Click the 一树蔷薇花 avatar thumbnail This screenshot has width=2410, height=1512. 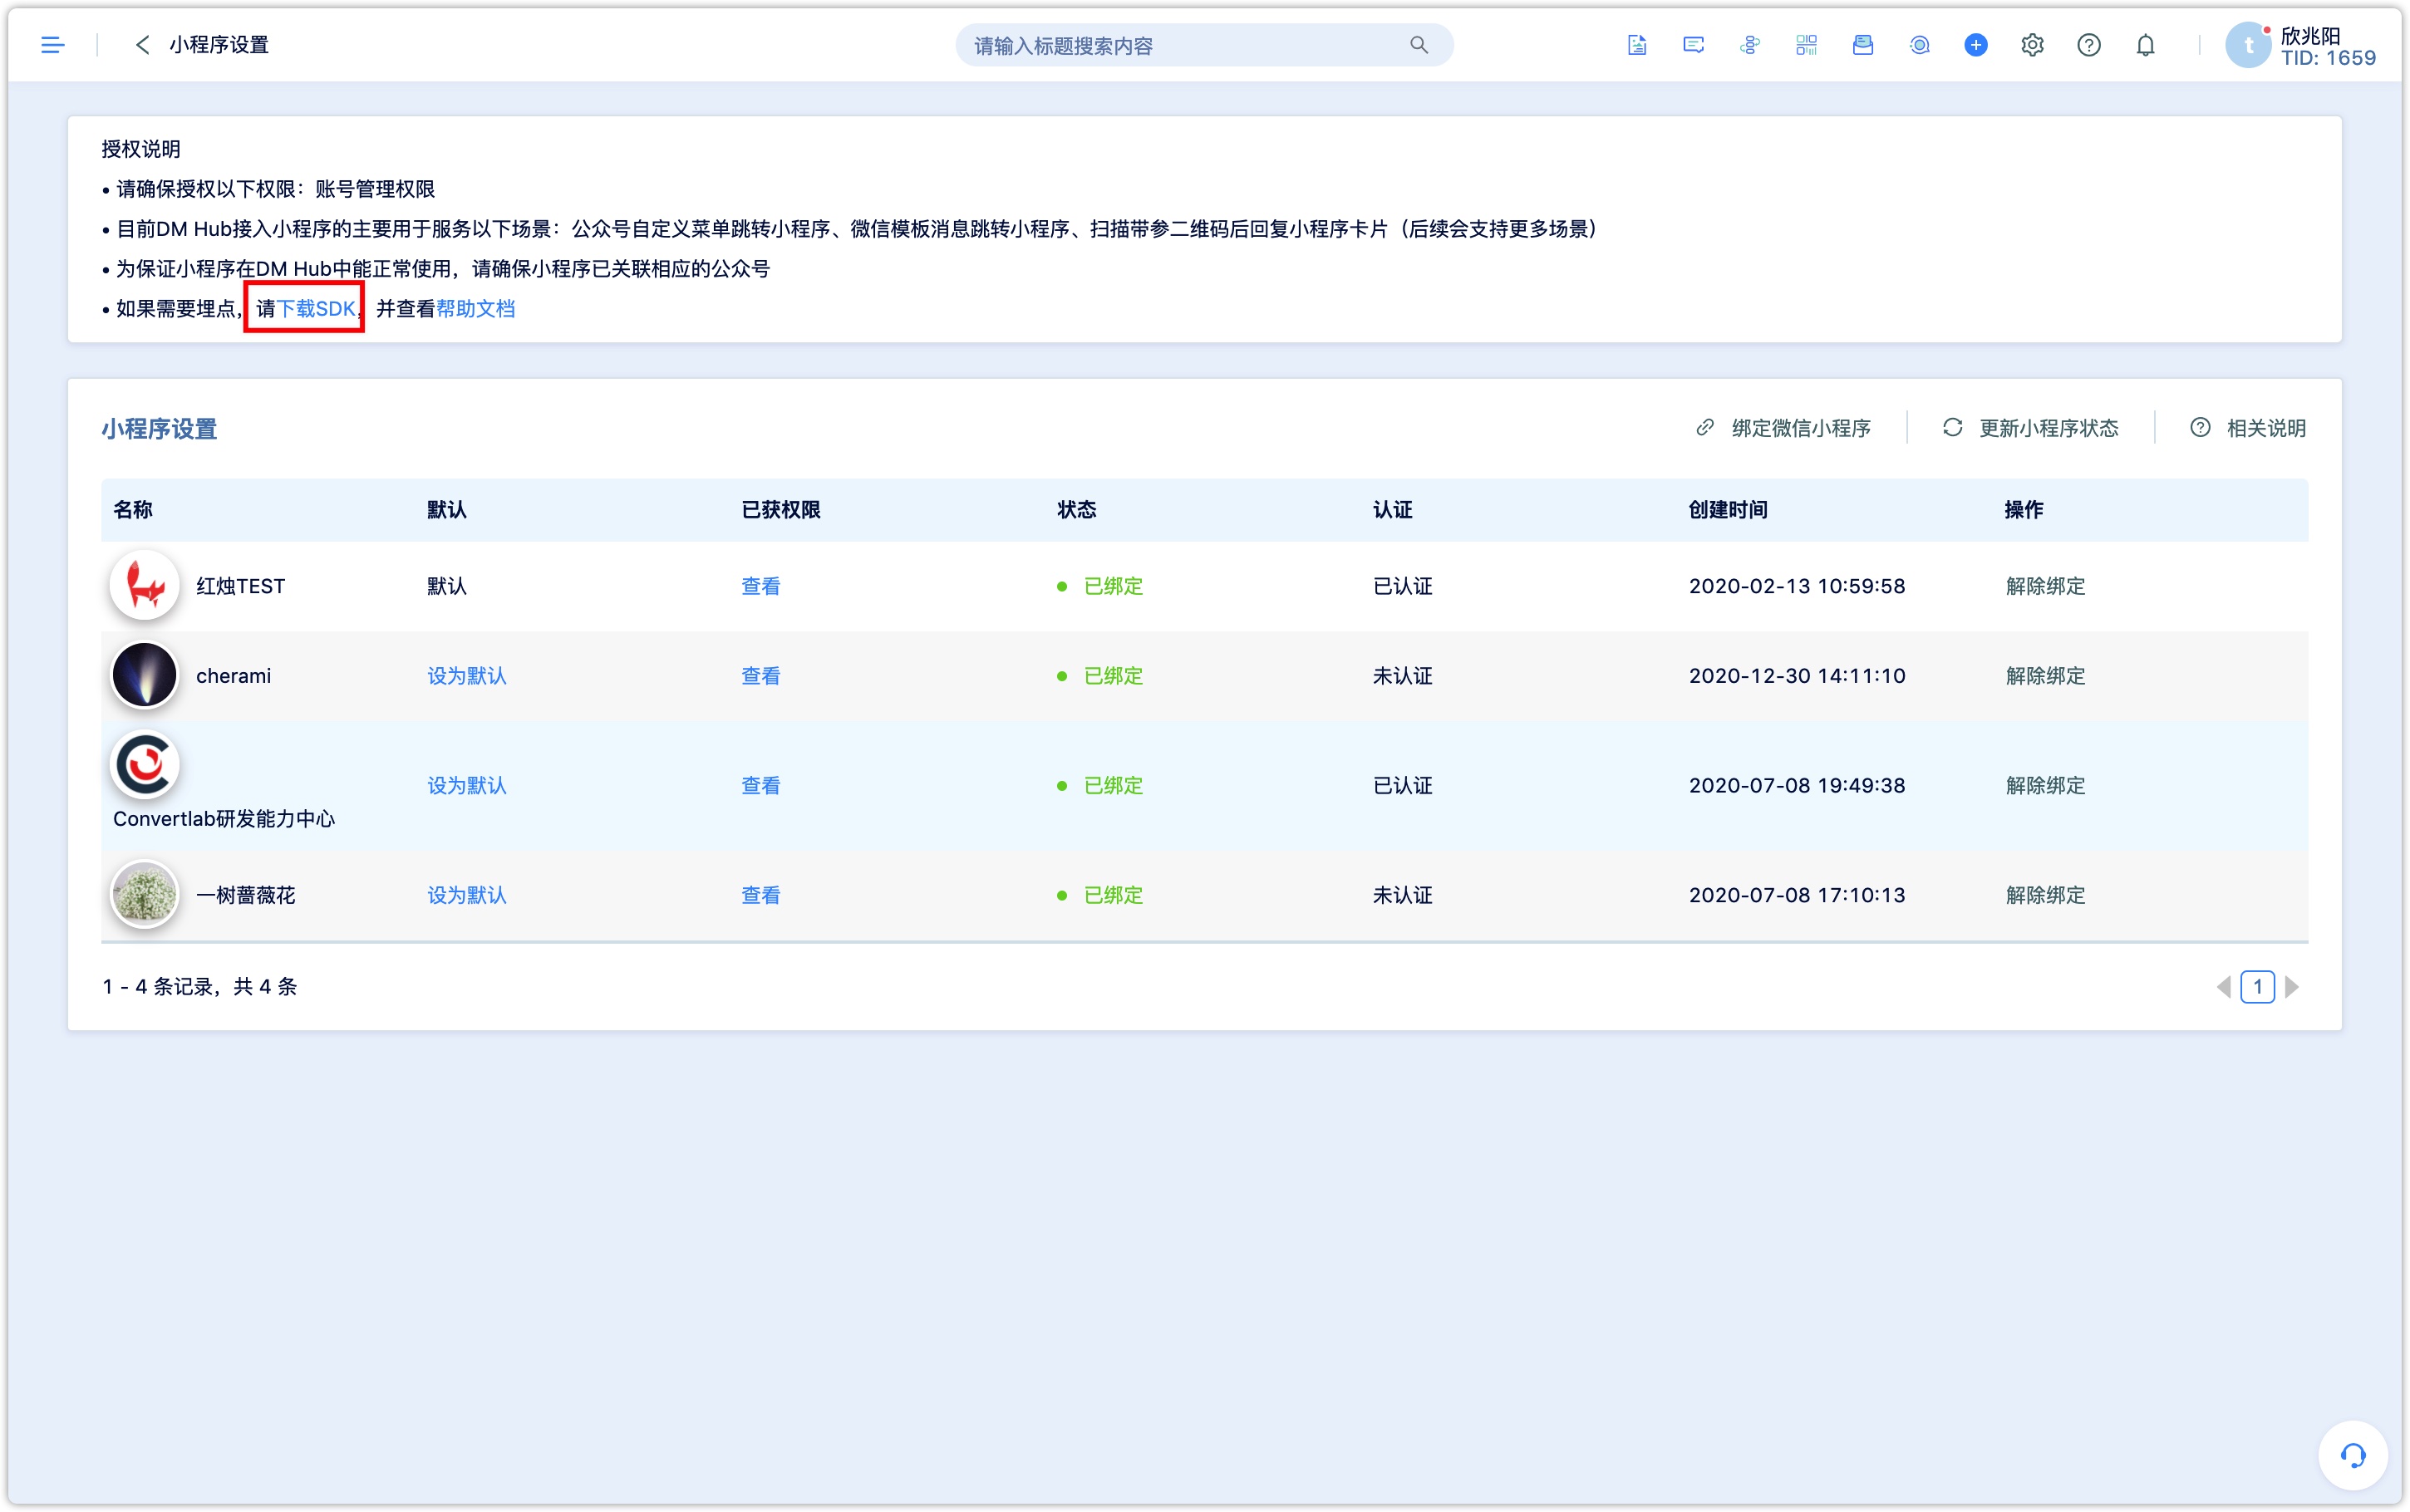click(144, 894)
